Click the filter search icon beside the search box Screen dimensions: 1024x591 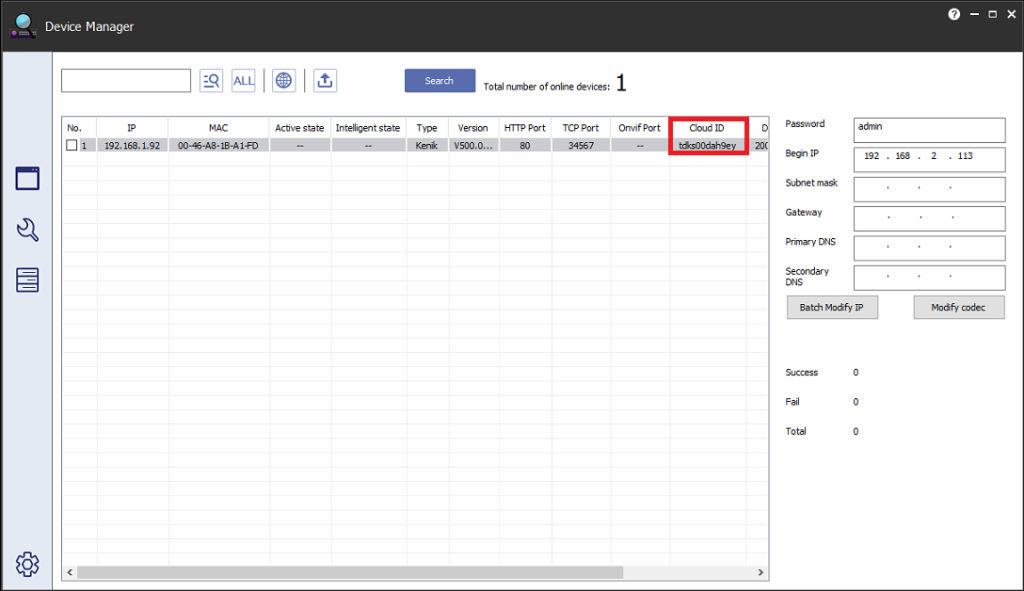(x=211, y=81)
